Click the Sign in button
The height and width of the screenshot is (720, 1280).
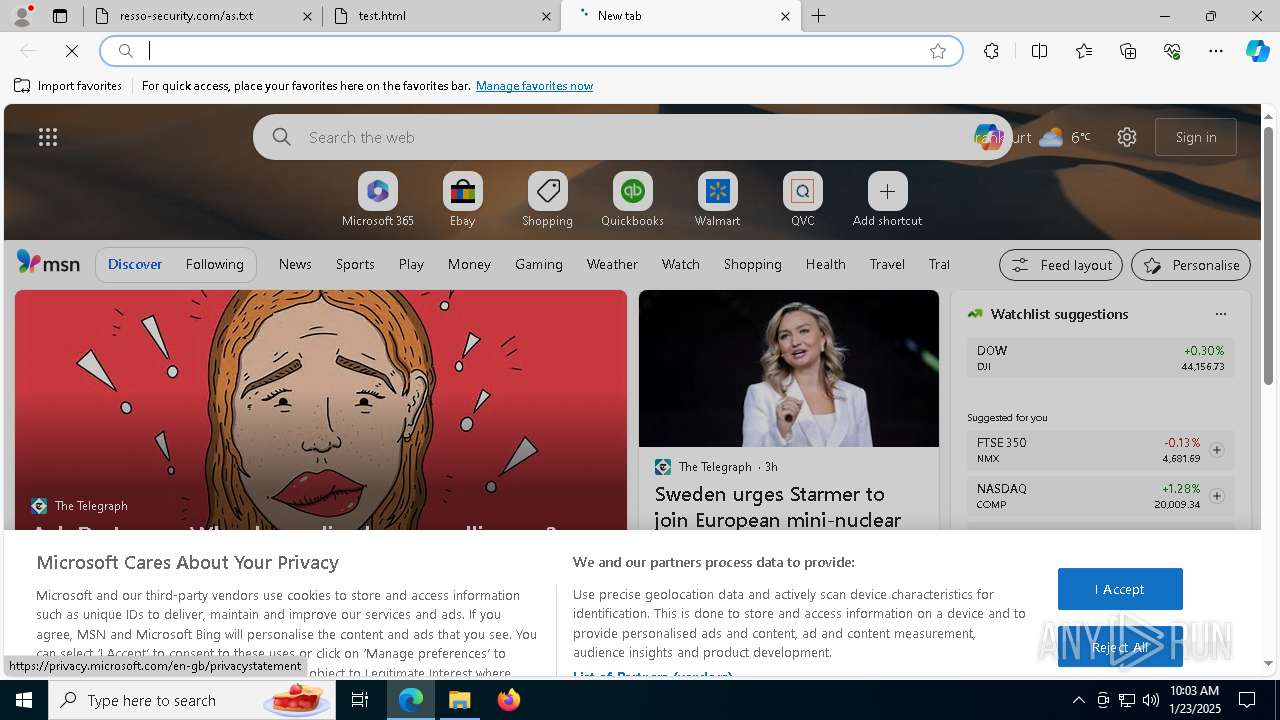point(1196,137)
